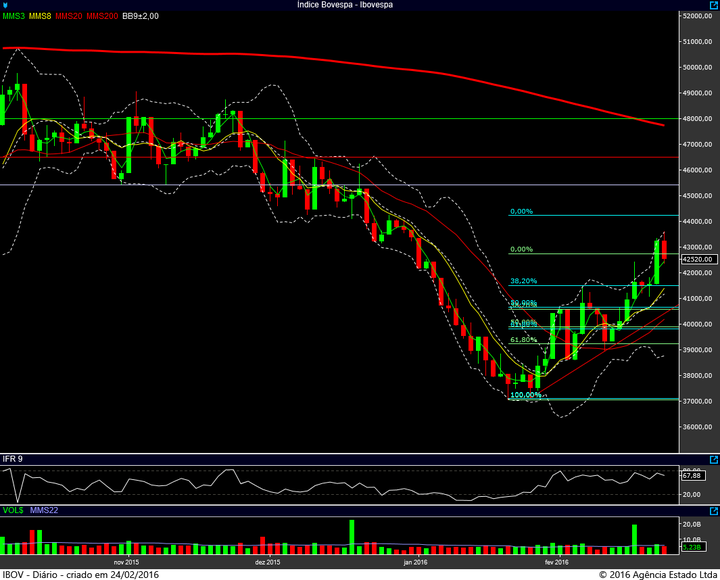Viewport: 720px width, 580px height.
Task: Click the 51000,00 price axis label
Action: [x=698, y=42]
